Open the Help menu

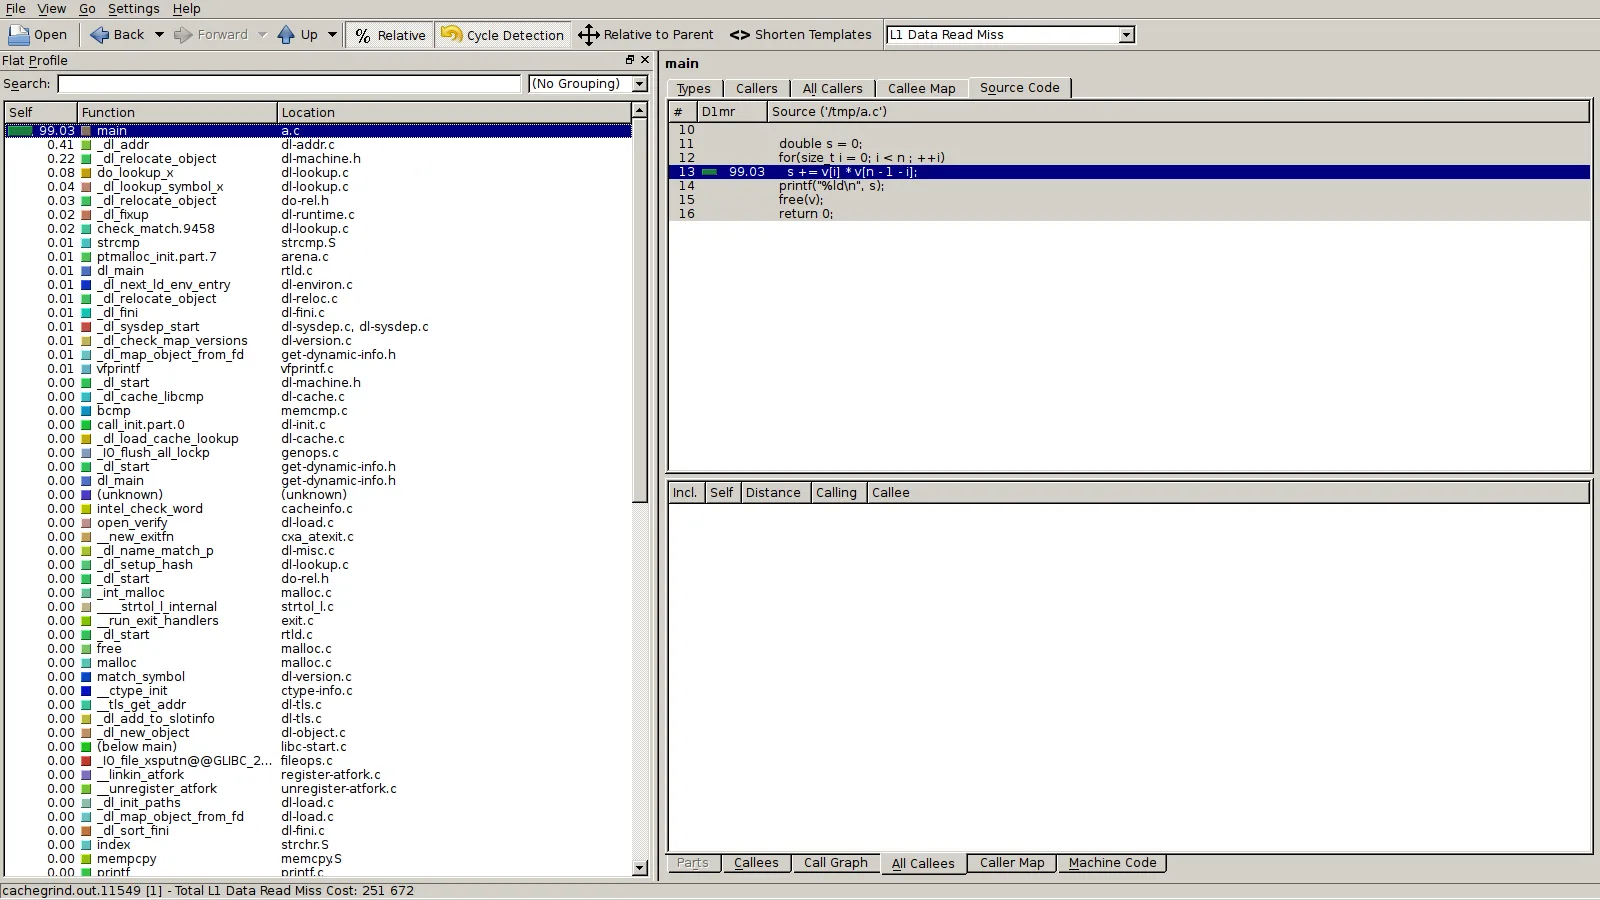pyautogui.click(x=187, y=9)
